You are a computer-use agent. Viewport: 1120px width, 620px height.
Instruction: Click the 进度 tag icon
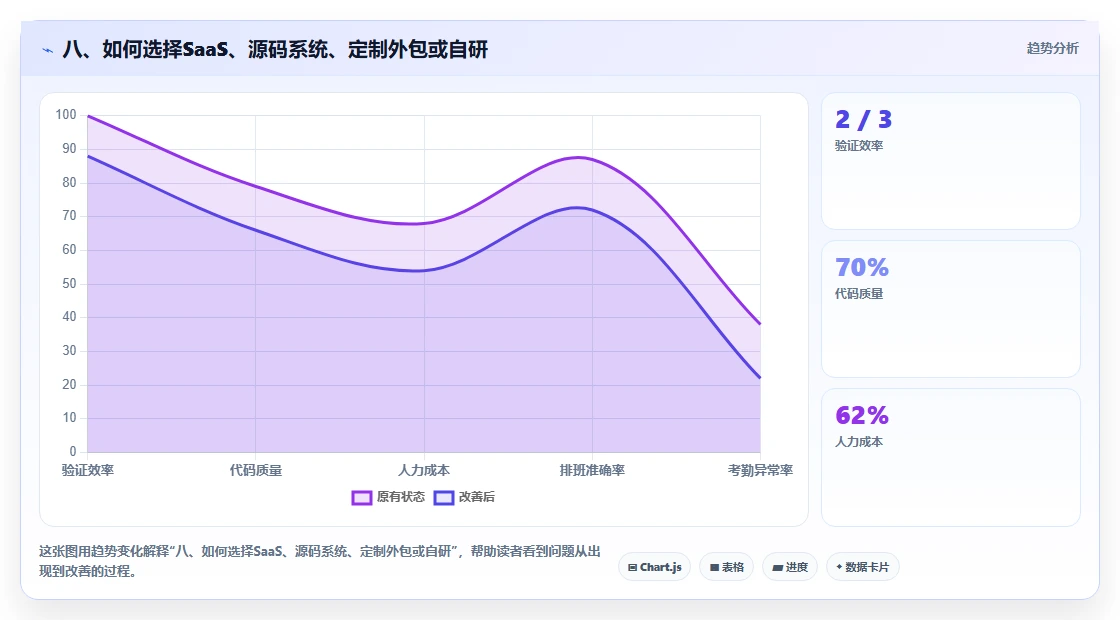click(x=778, y=567)
